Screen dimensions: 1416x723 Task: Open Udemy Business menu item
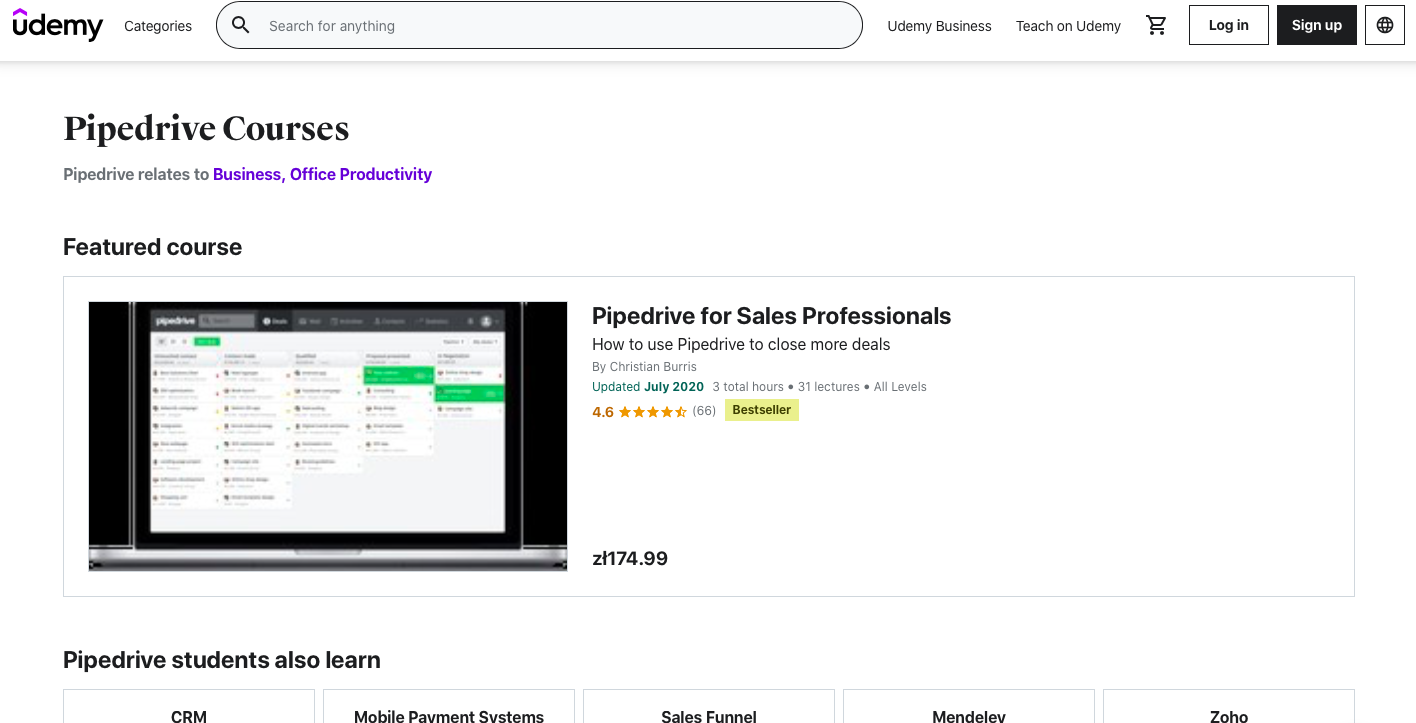[x=939, y=26]
